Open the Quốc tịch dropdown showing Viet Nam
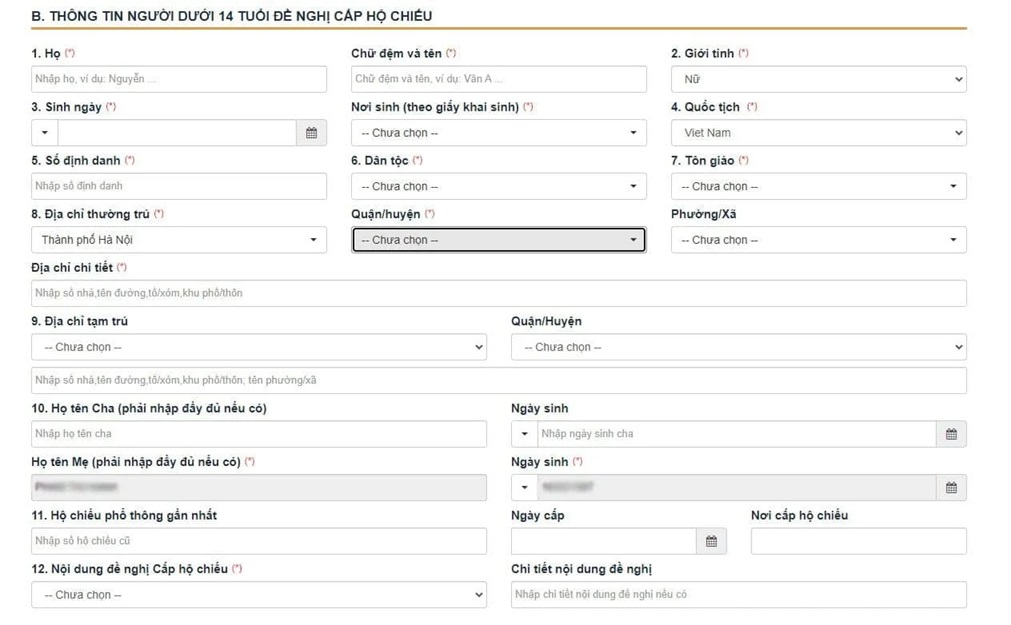The height and width of the screenshot is (625, 1011). (818, 132)
